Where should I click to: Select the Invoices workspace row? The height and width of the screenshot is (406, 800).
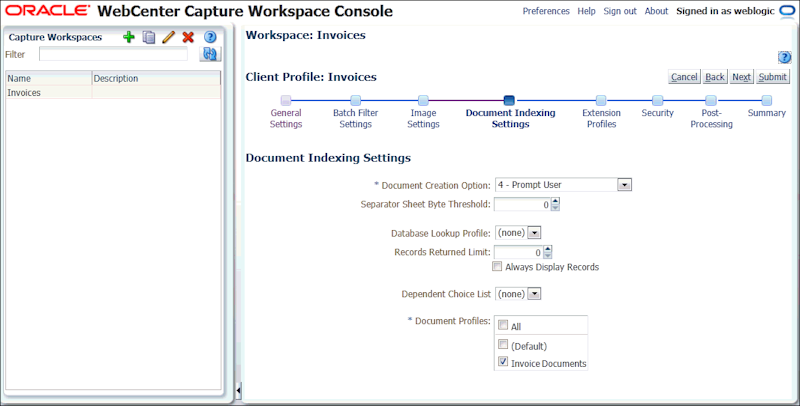coord(113,92)
